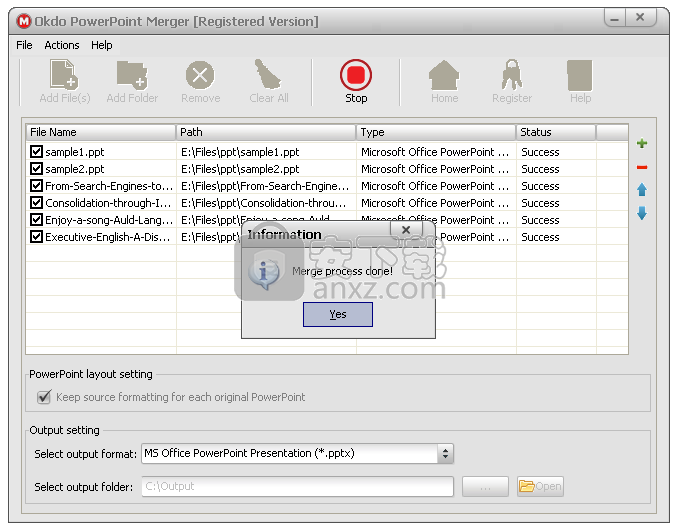Click the green plus add icon beside list
The width and height of the screenshot is (684, 526).
tap(642, 143)
